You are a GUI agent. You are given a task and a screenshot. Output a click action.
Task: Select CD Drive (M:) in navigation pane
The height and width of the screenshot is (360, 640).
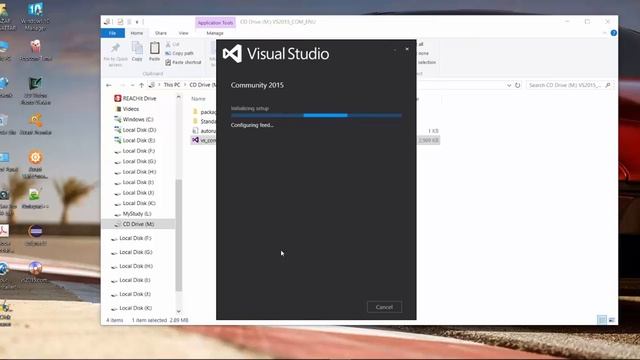pos(138,224)
